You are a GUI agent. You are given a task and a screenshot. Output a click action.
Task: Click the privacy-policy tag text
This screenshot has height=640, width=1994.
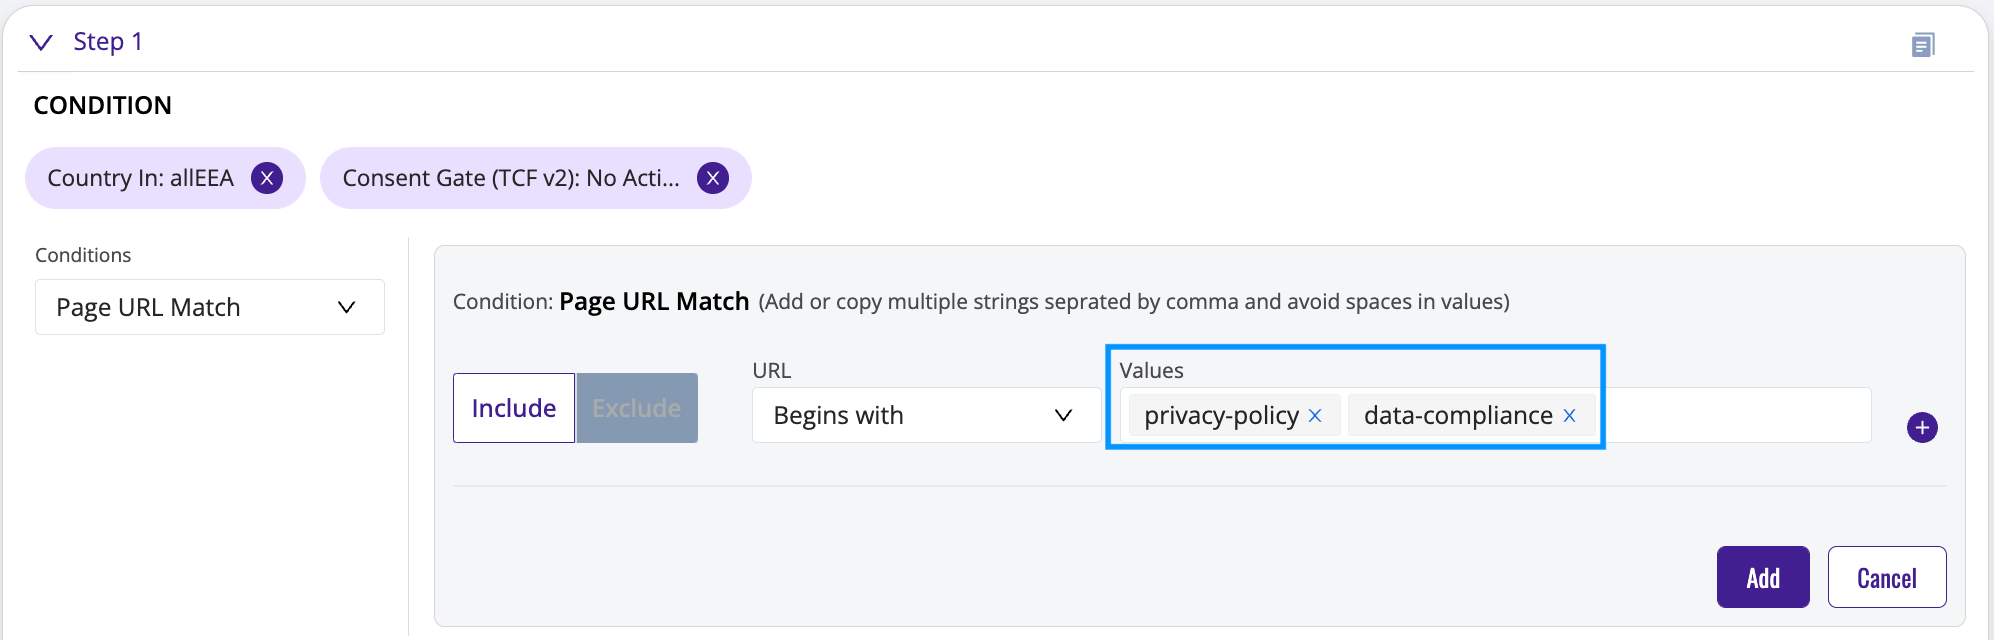pyautogui.click(x=1221, y=415)
